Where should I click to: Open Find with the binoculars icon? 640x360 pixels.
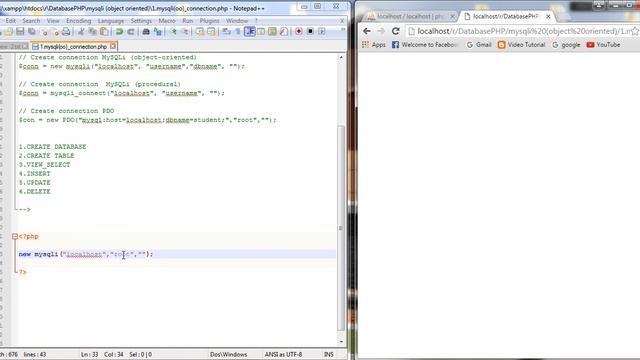click(x=146, y=31)
